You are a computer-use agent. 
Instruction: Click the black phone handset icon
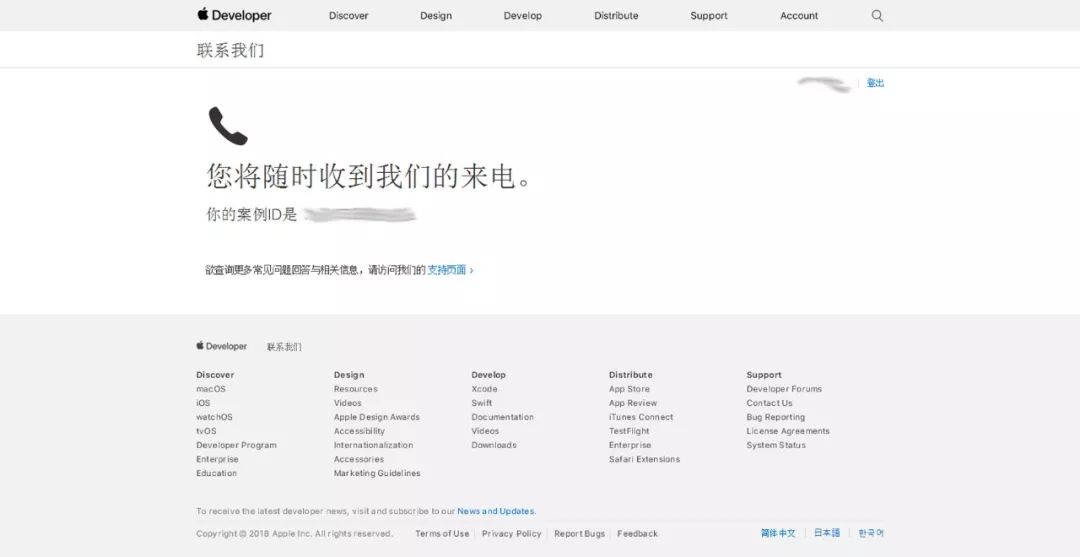point(227,126)
